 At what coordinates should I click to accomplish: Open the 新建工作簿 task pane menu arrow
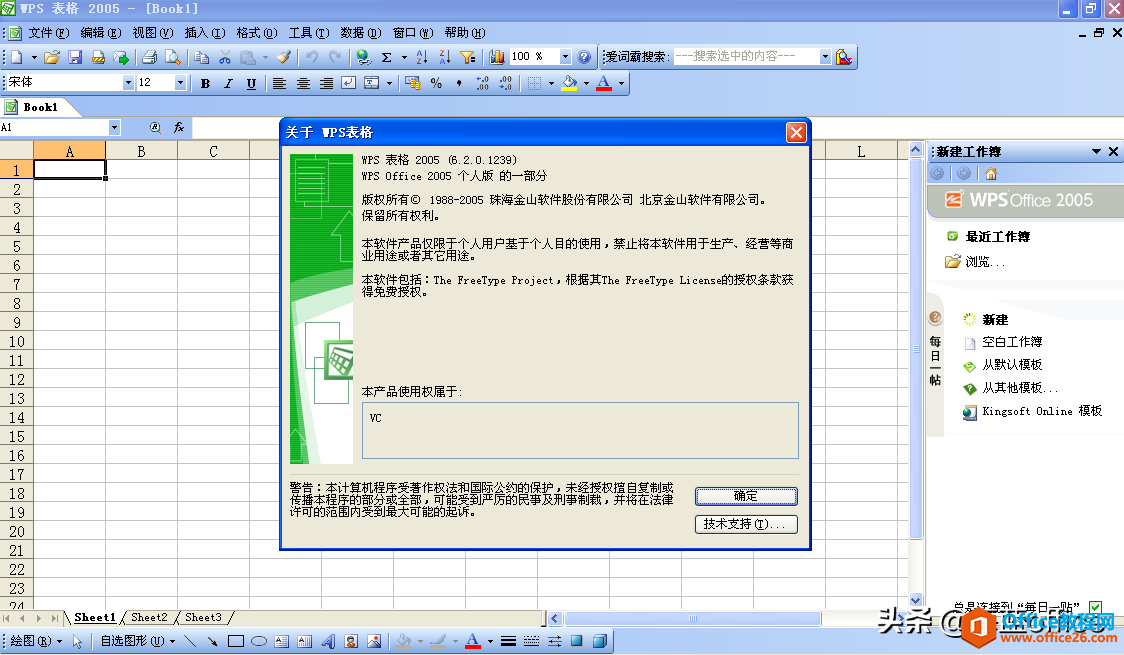1096,152
